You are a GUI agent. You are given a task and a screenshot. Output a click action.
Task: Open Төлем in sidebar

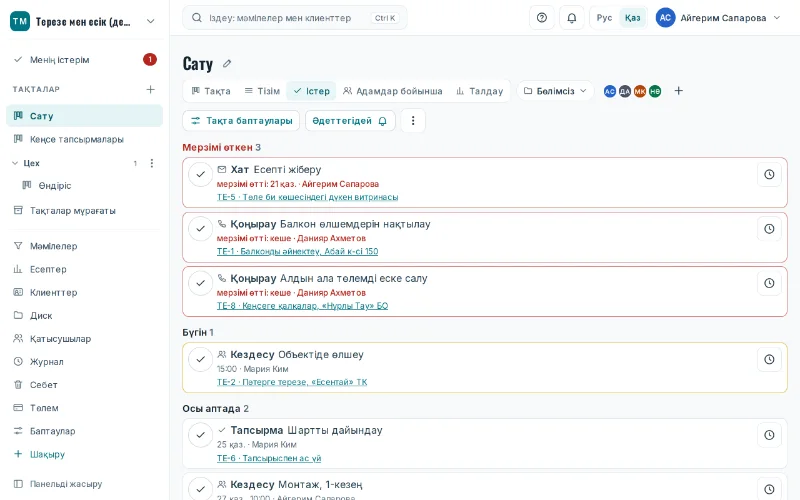84,408
